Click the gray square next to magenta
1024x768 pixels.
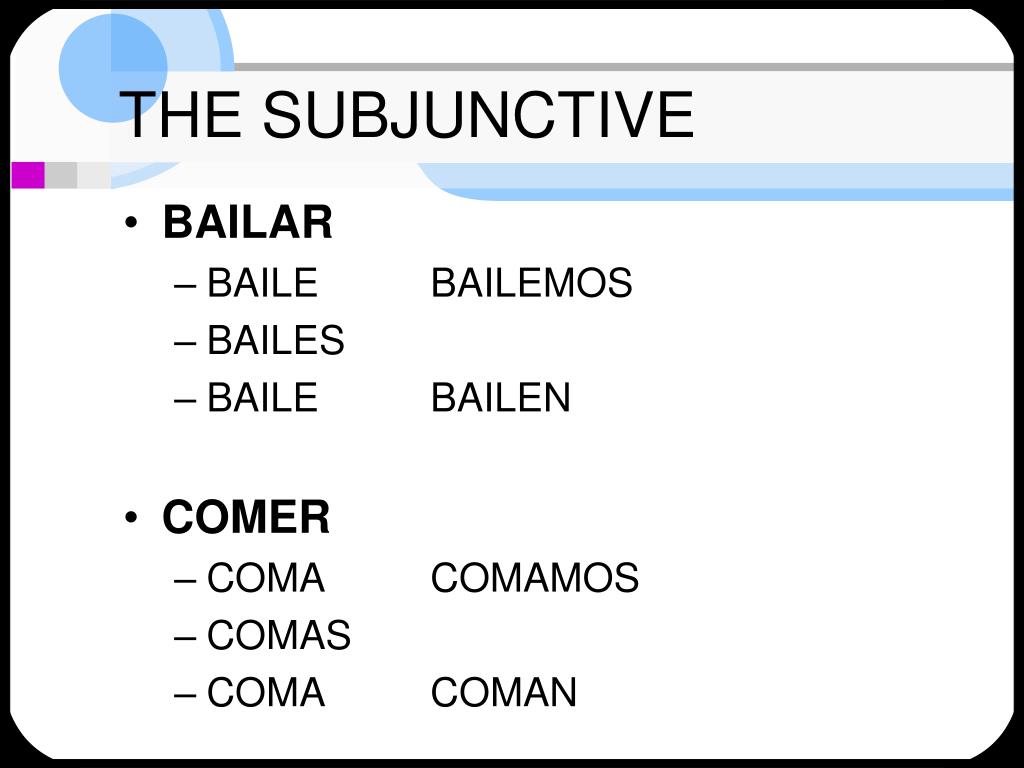[61, 175]
